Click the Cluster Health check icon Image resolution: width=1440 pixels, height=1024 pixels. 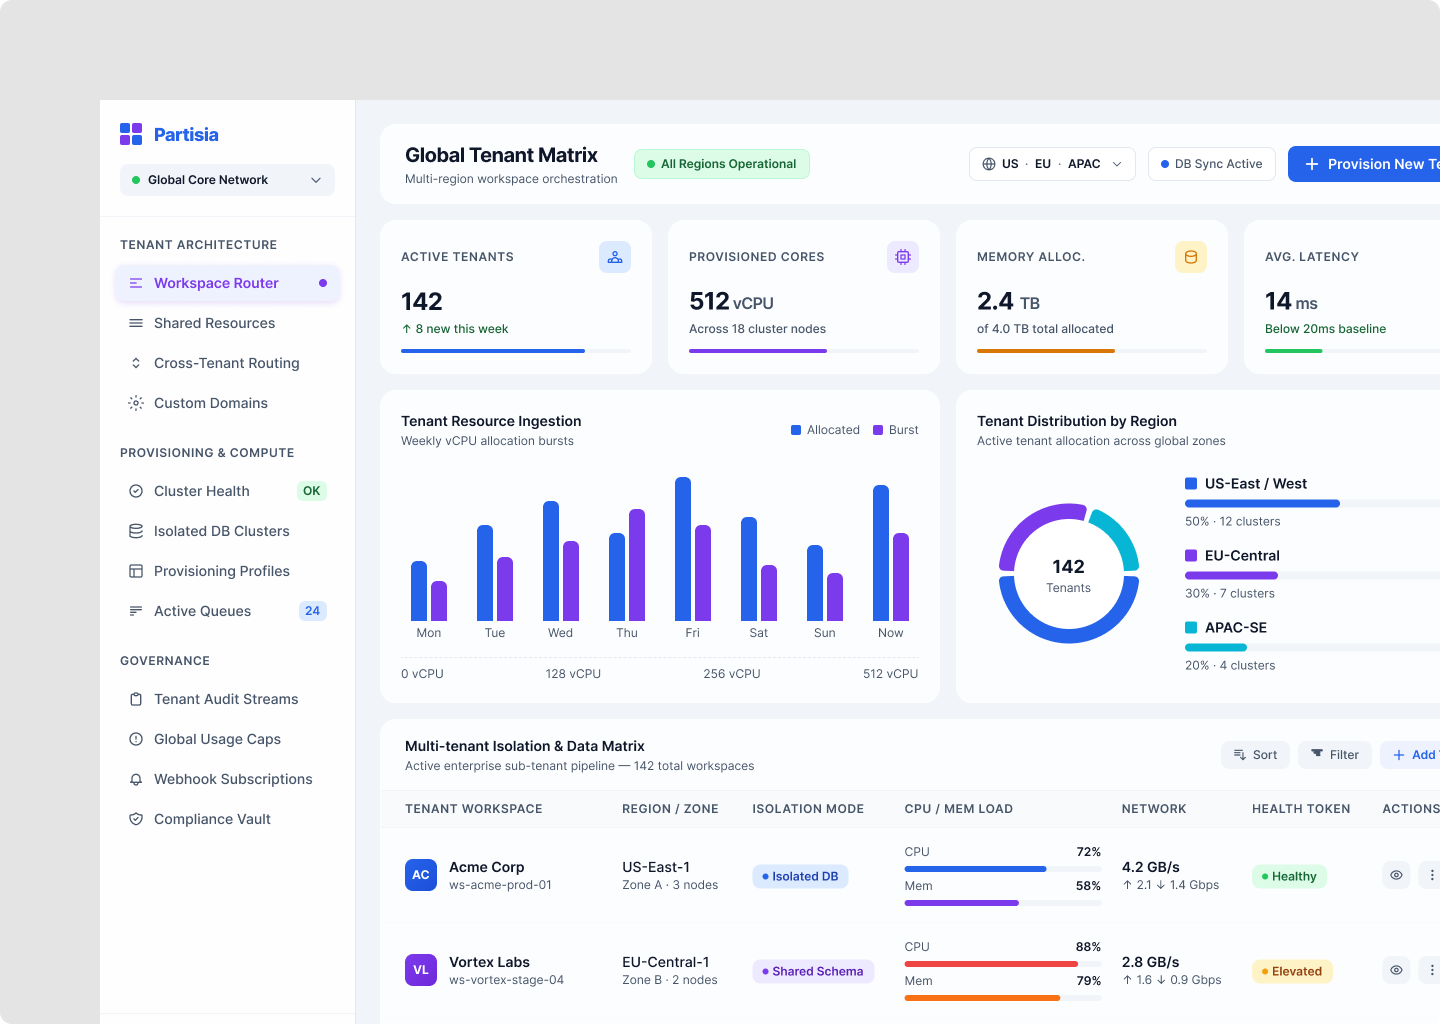136,491
